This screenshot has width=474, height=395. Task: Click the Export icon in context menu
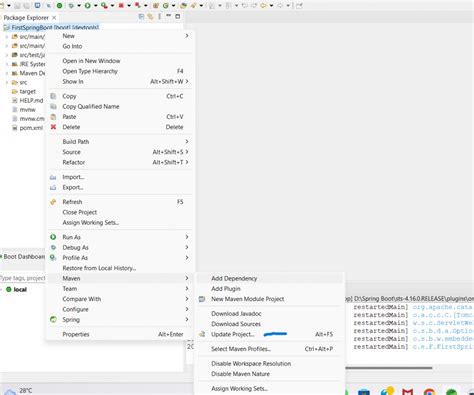[53, 187]
